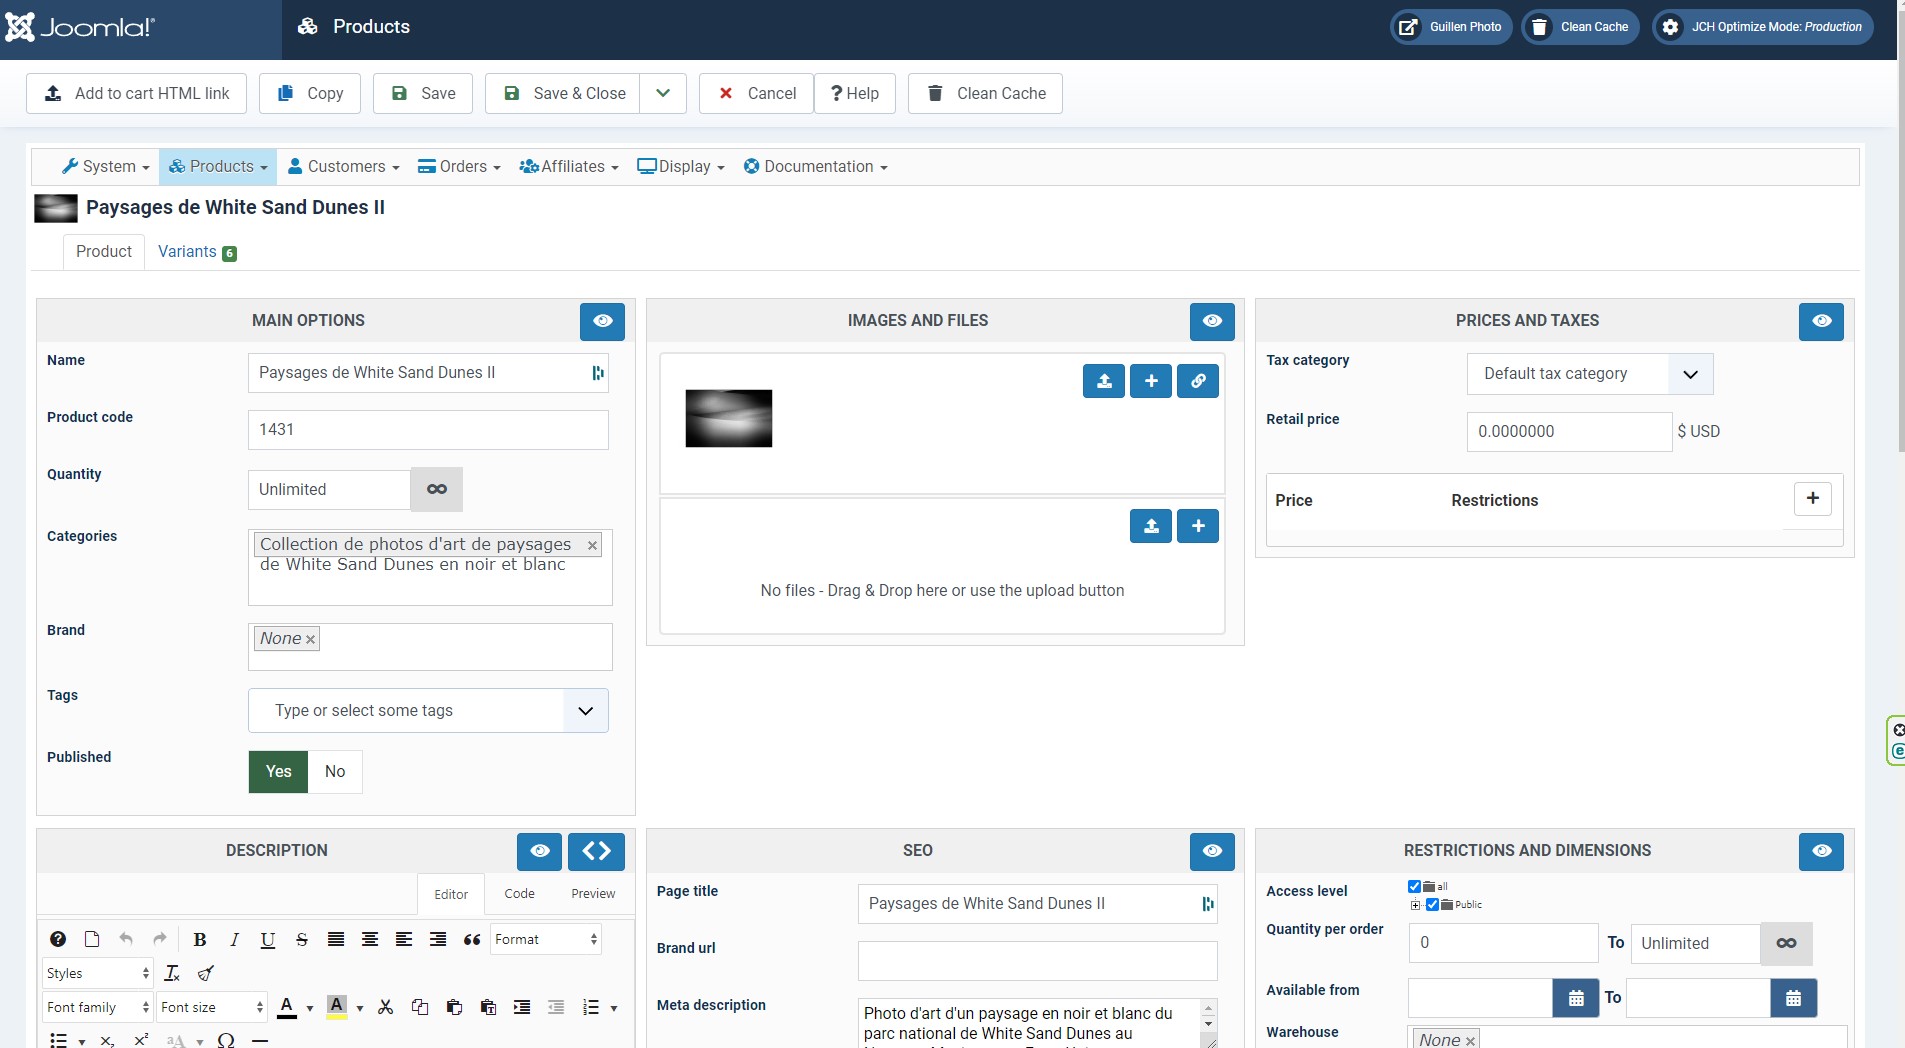Open the Orders menu
The width and height of the screenshot is (1905, 1048).
[459, 167]
